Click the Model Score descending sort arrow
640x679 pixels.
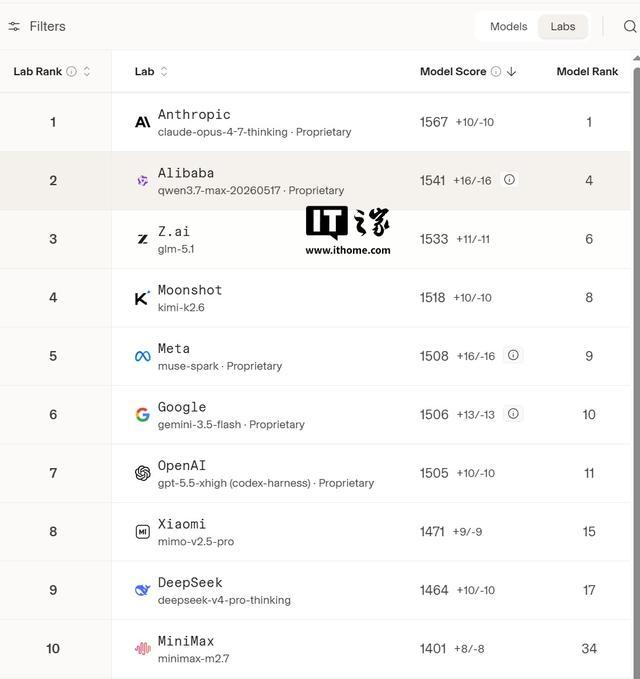[511, 71]
